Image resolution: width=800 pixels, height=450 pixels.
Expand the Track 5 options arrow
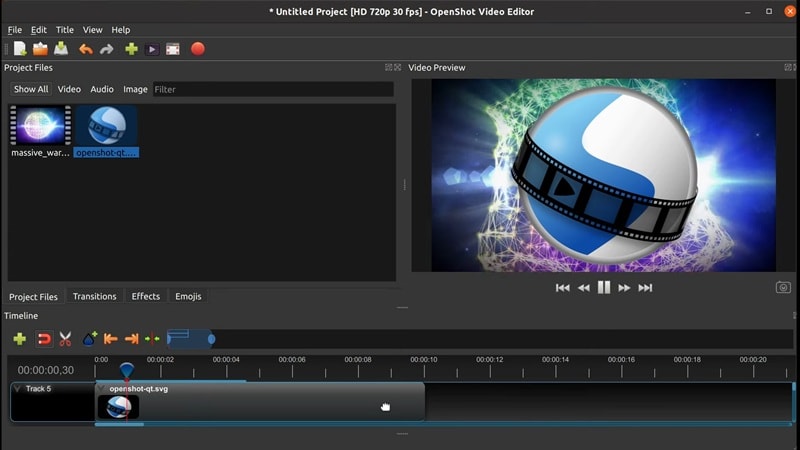[x=18, y=389]
